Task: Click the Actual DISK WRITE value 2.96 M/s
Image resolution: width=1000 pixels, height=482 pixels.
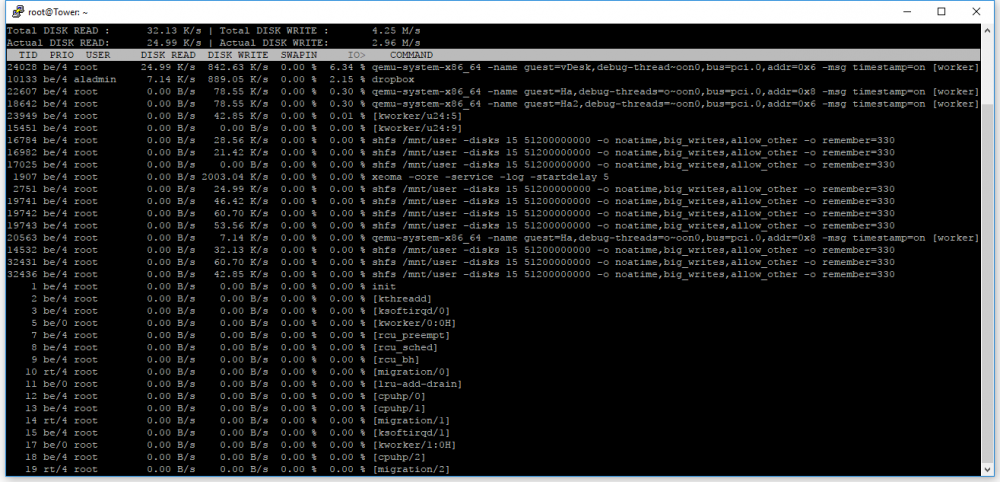Action: [x=396, y=43]
